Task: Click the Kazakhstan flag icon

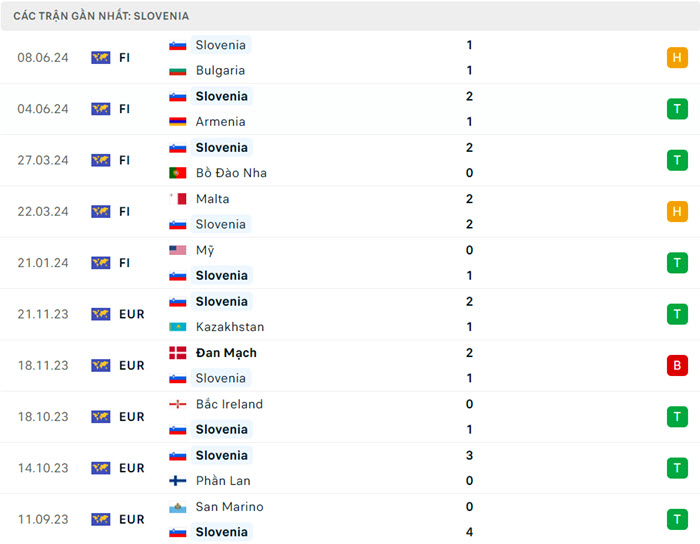Action: (178, 327)
